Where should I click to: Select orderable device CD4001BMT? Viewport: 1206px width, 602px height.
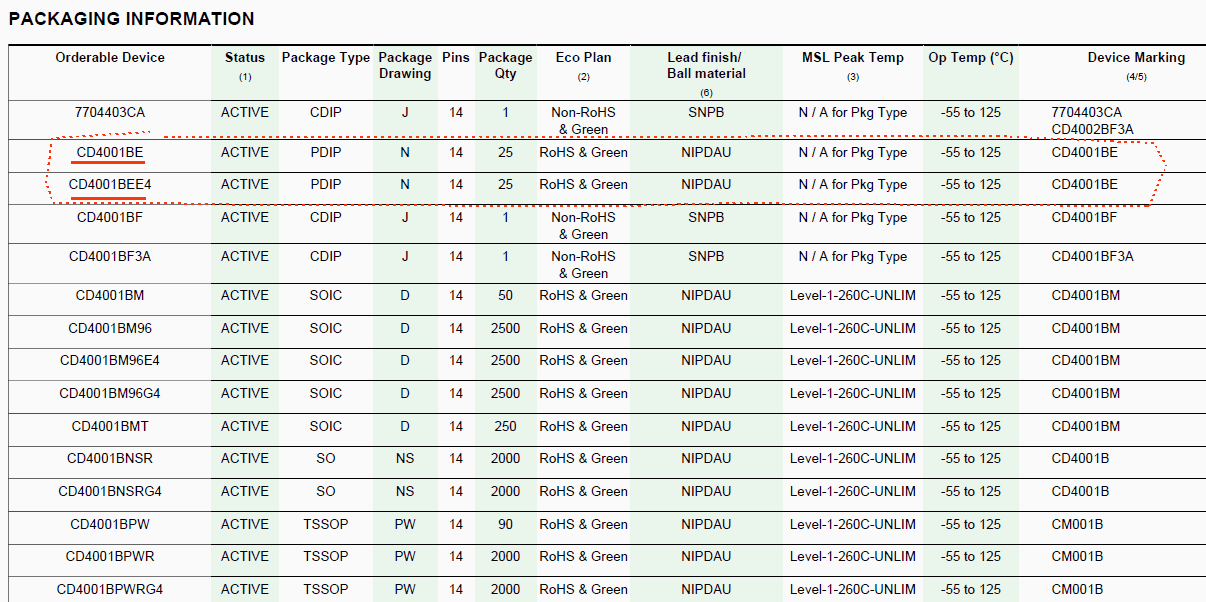[x=110, y=427]
